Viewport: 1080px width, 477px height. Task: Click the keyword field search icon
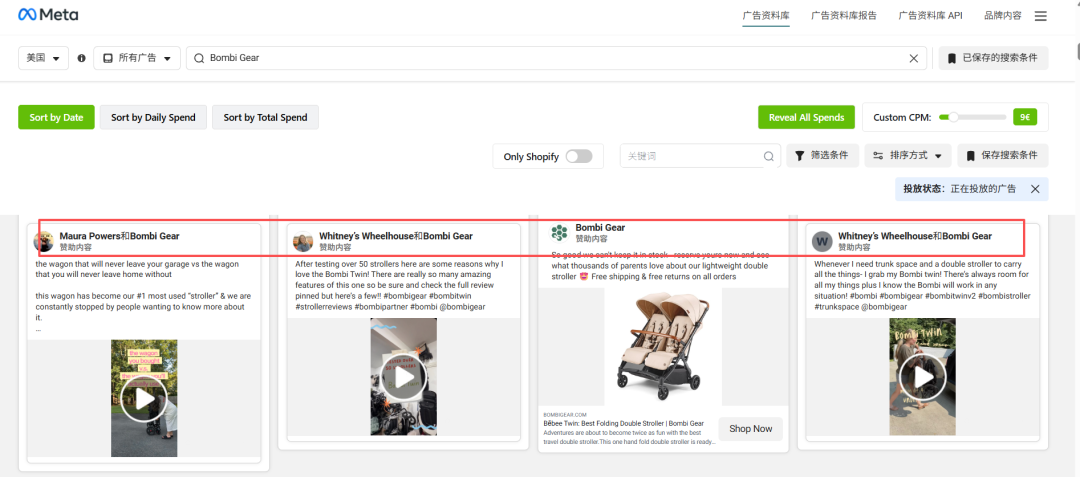point(769,156)
